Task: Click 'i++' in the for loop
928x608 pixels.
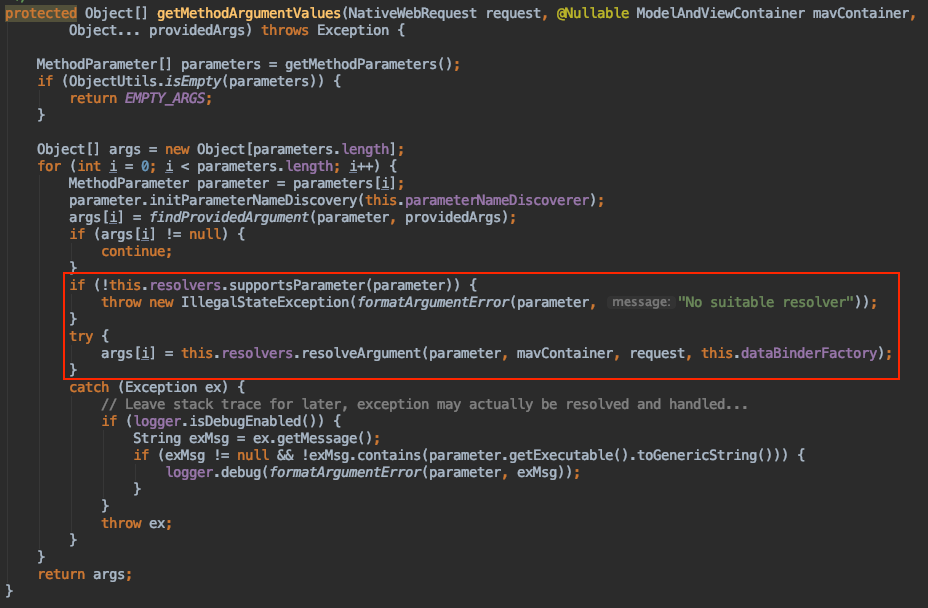Action: [361, 166]
